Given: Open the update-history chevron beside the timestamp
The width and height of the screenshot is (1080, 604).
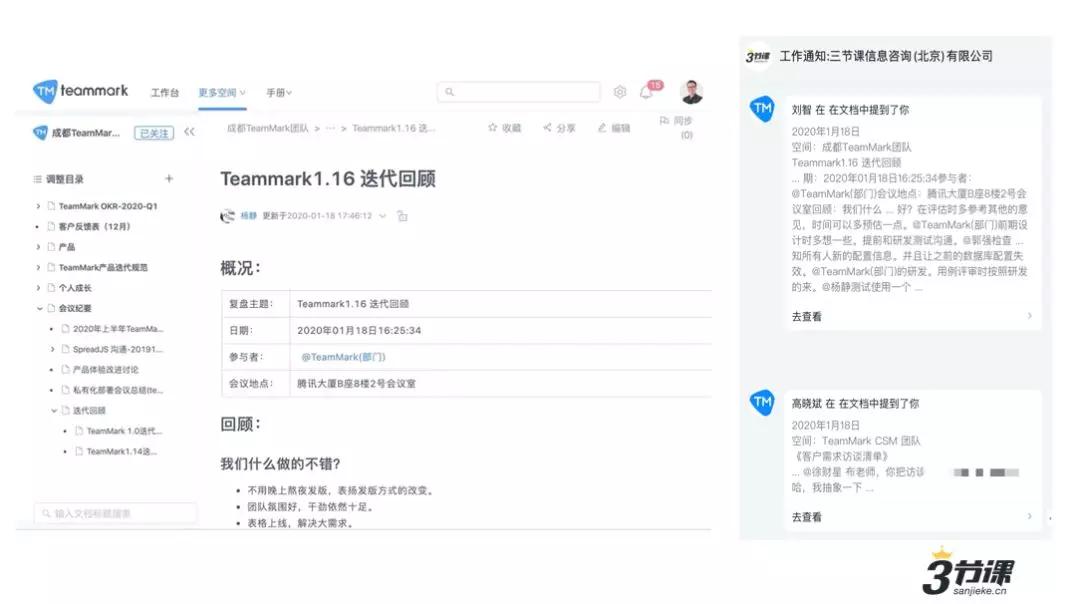Looking at the screenshot, I should point(383,216).
